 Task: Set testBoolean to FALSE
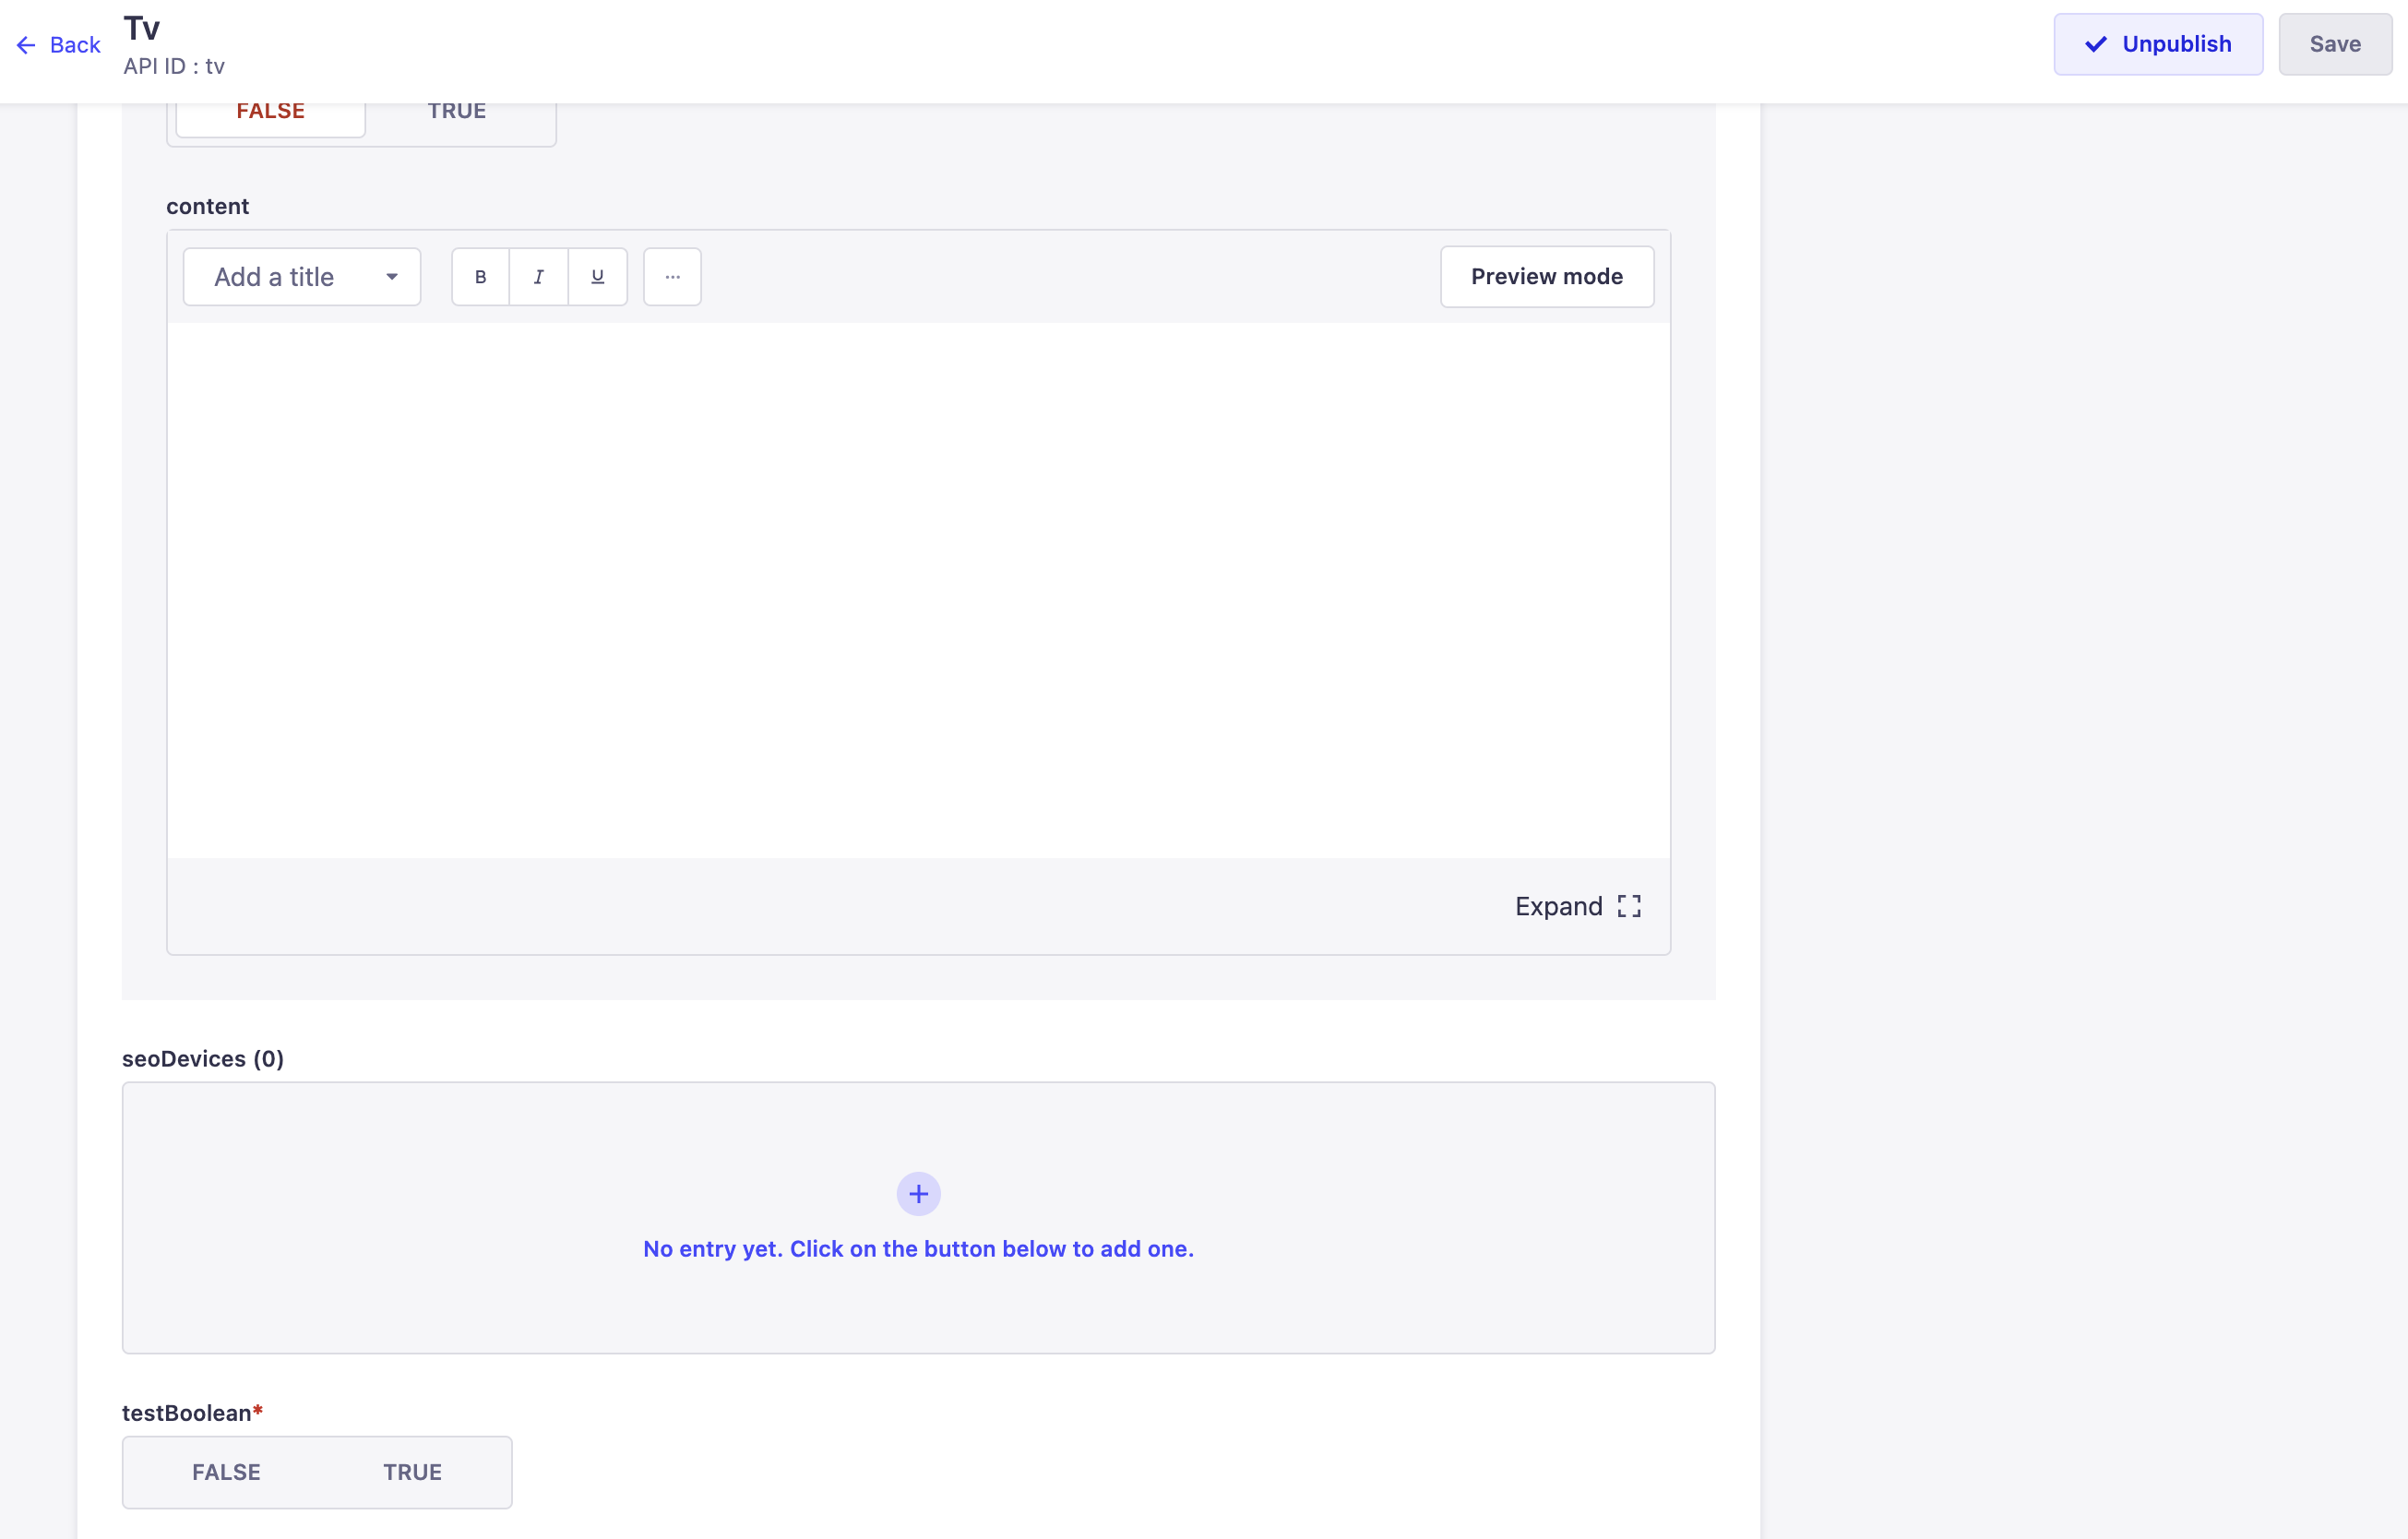[226, 1472]
